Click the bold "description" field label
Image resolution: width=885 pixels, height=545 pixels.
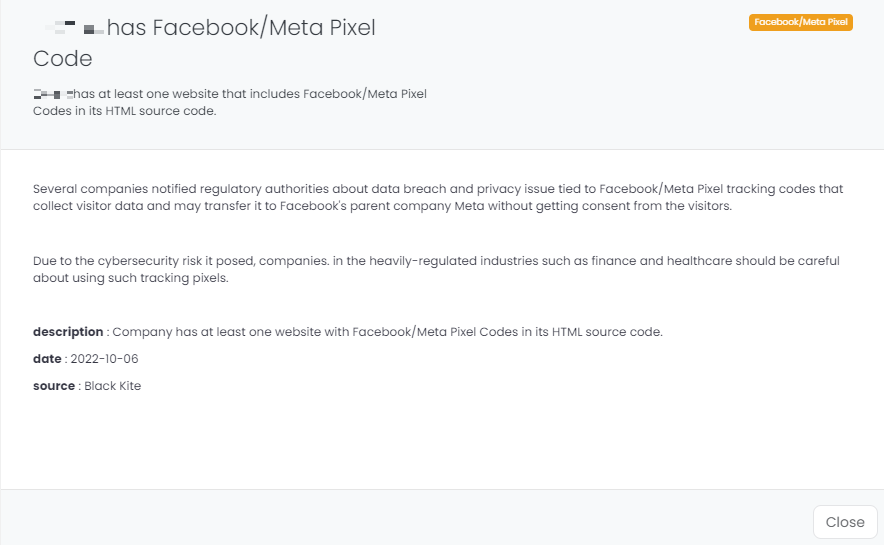(68, 332)
